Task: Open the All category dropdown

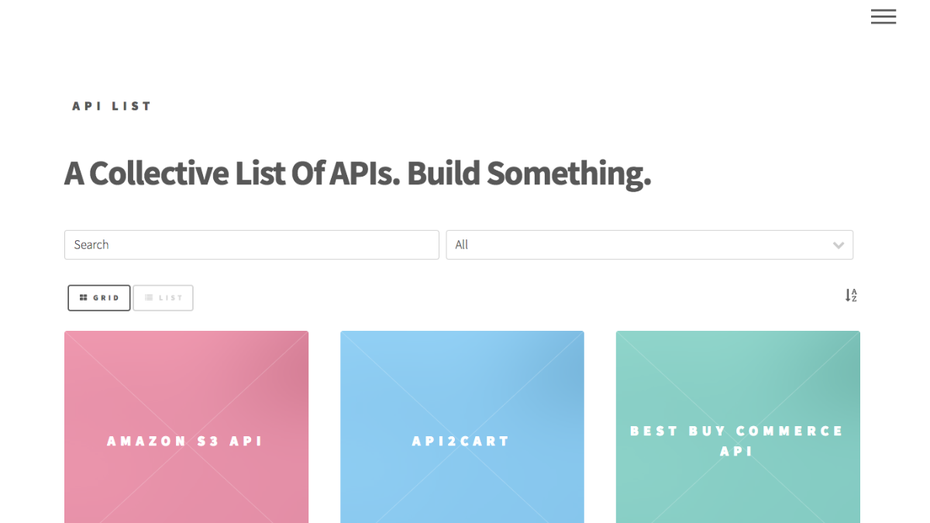Action: (x=648, y=245)
